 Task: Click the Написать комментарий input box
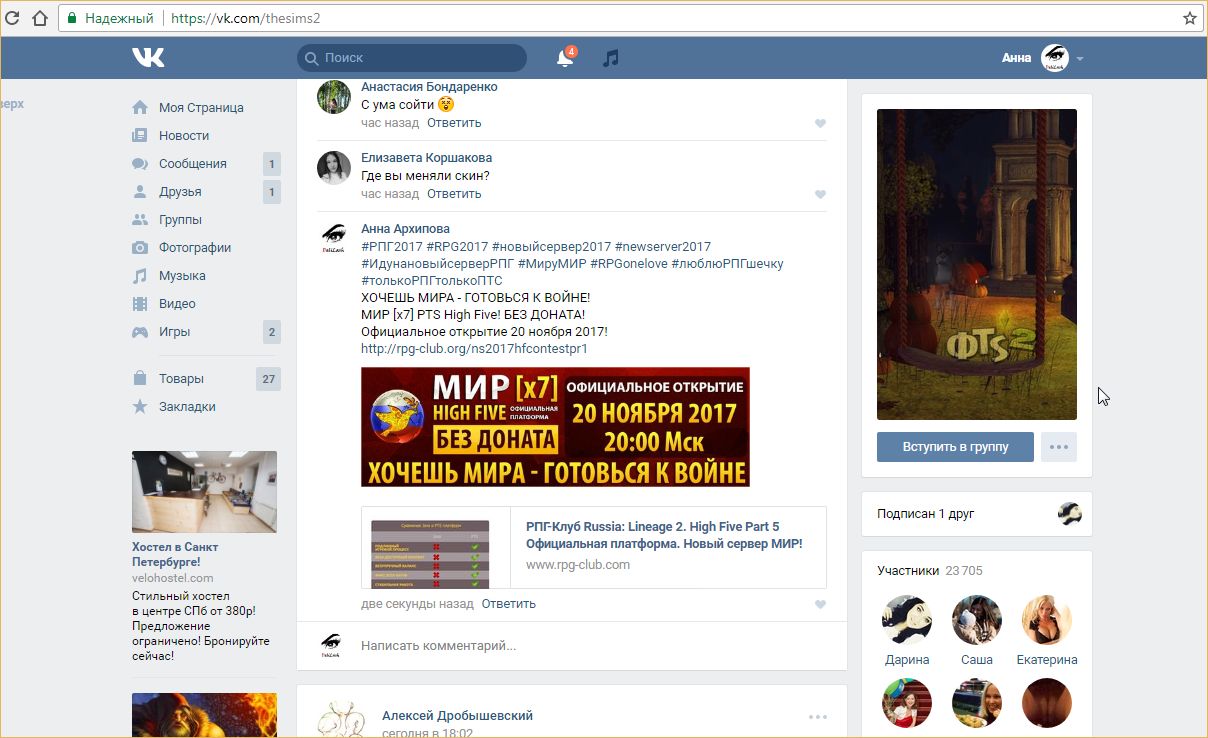coord(590,646)
